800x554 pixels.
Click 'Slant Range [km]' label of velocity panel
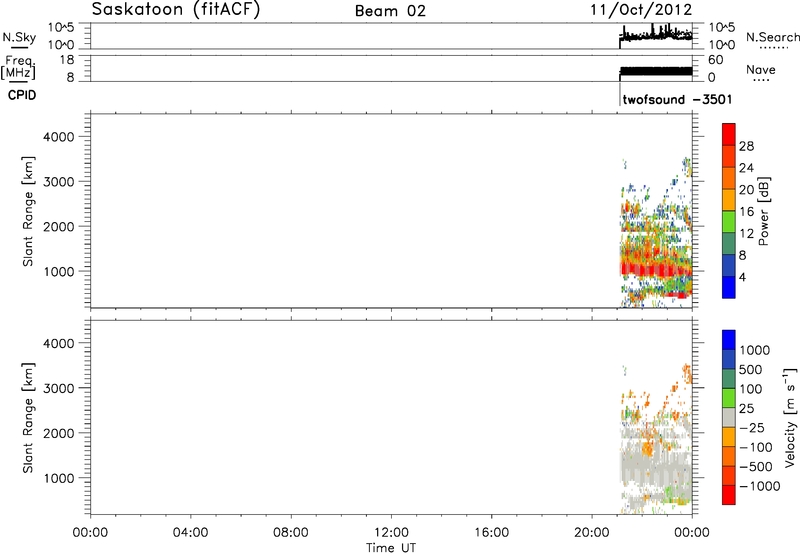point(28,418)
